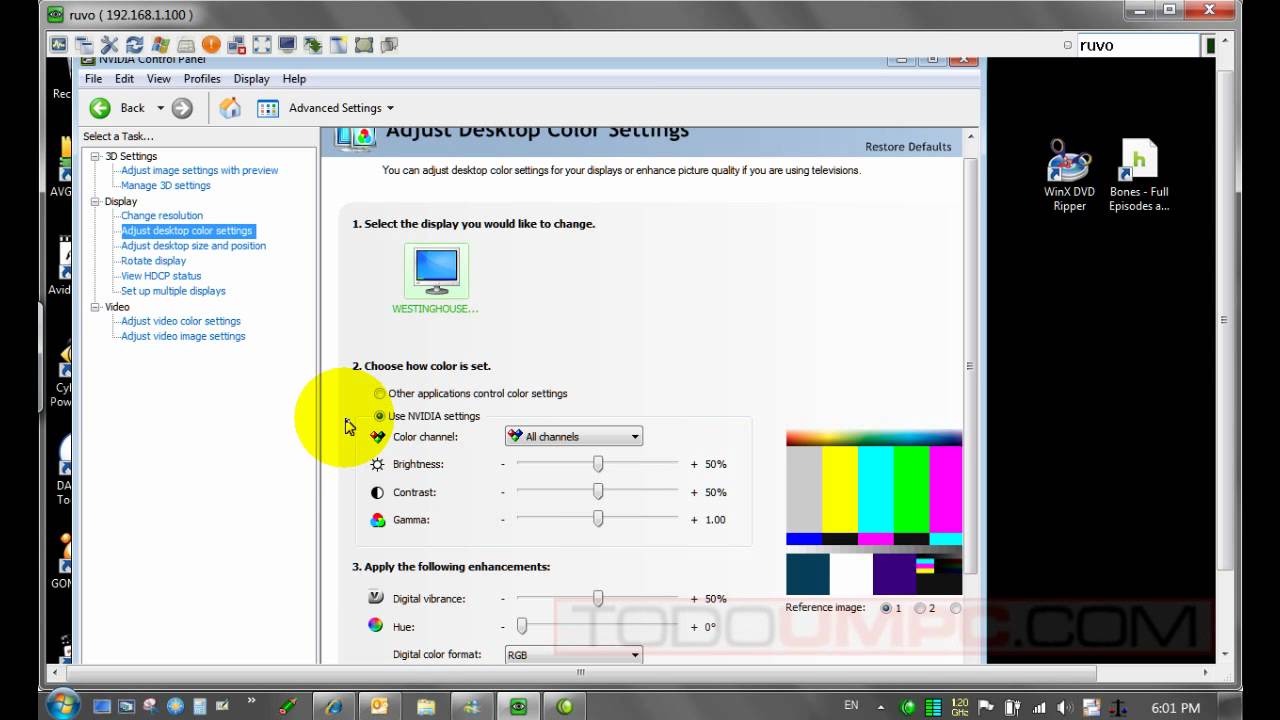
Task: Open Rotate display page
Action: pos(154,261)
